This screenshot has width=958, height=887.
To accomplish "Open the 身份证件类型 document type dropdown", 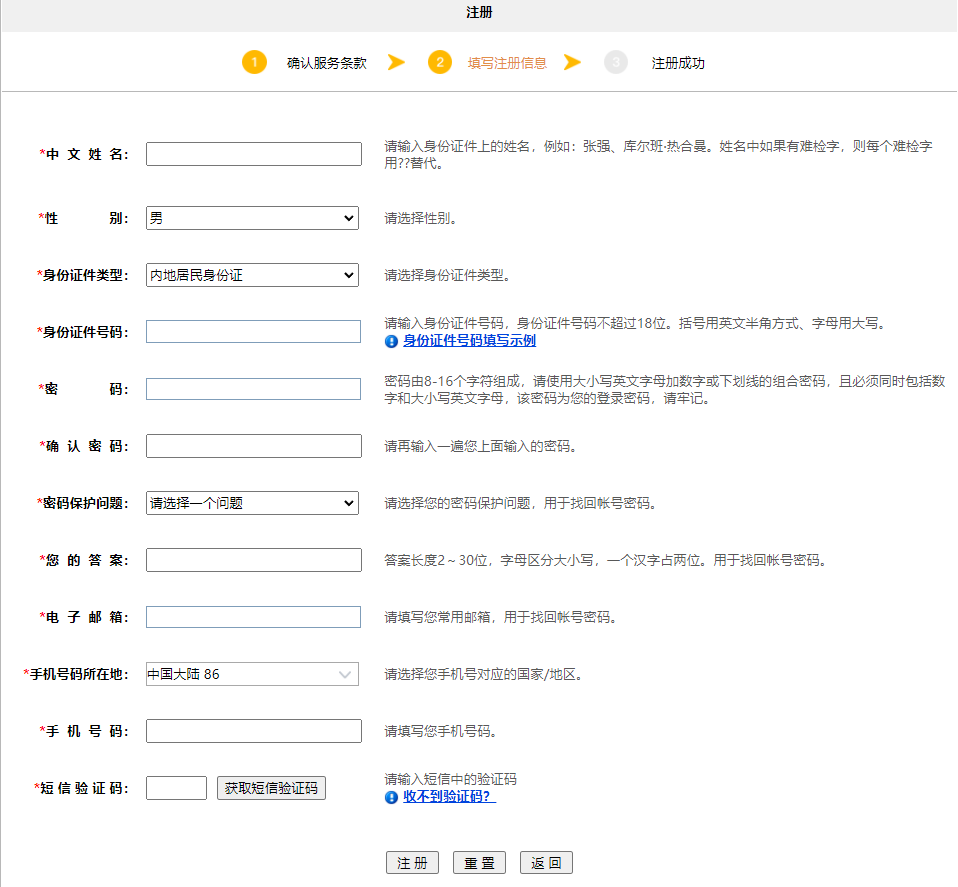I will [252, 274].
